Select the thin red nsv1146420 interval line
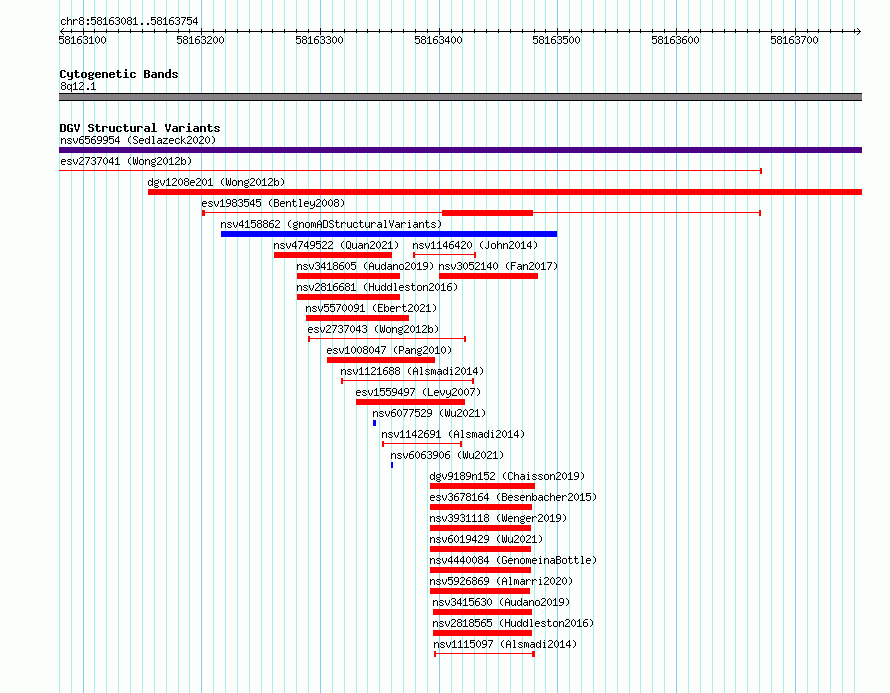 click(444, 255)
